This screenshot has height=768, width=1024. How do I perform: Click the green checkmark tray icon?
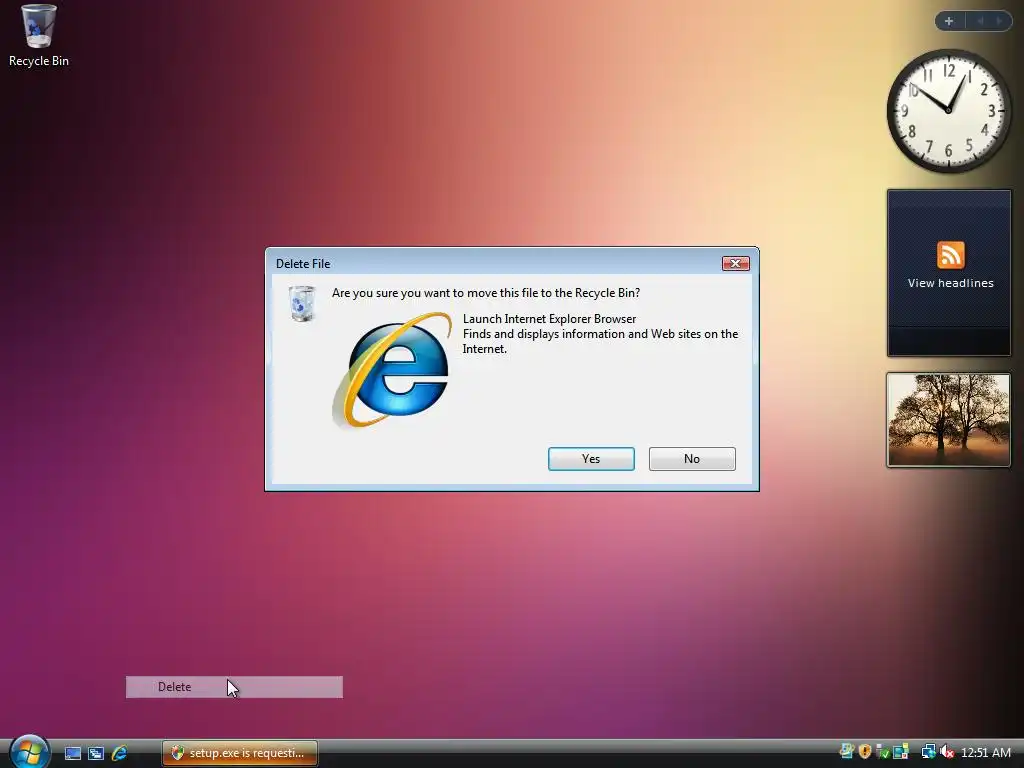[883, 752]
